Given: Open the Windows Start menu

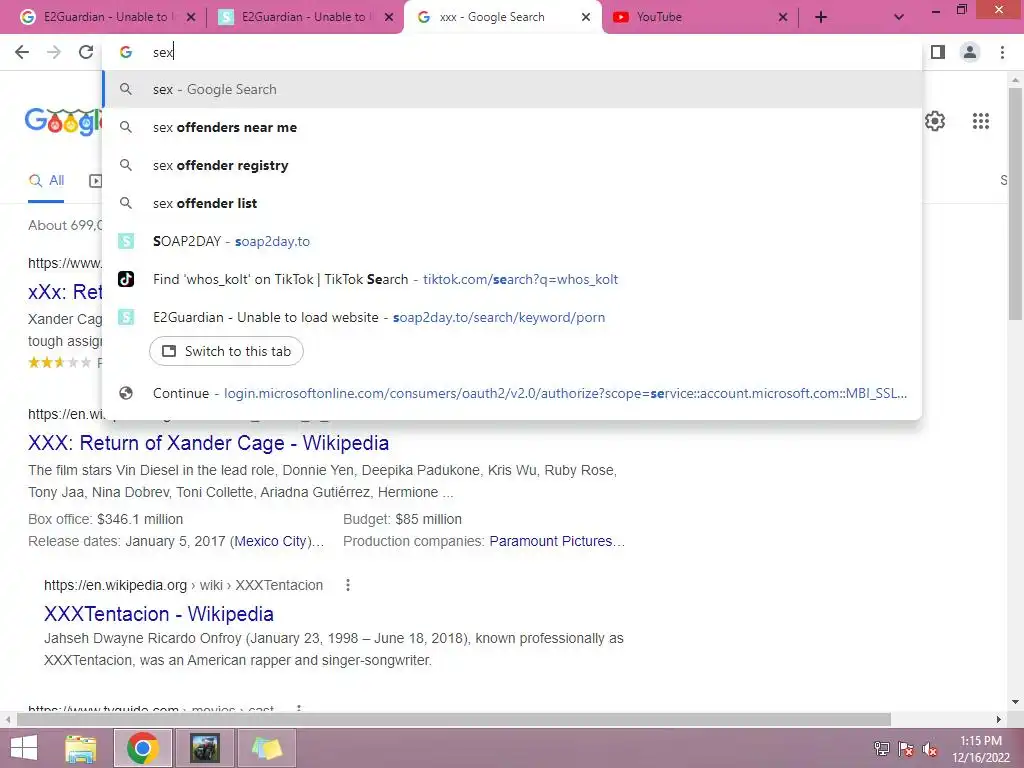Looking at the screenshot, I should (x=24, y=748).
